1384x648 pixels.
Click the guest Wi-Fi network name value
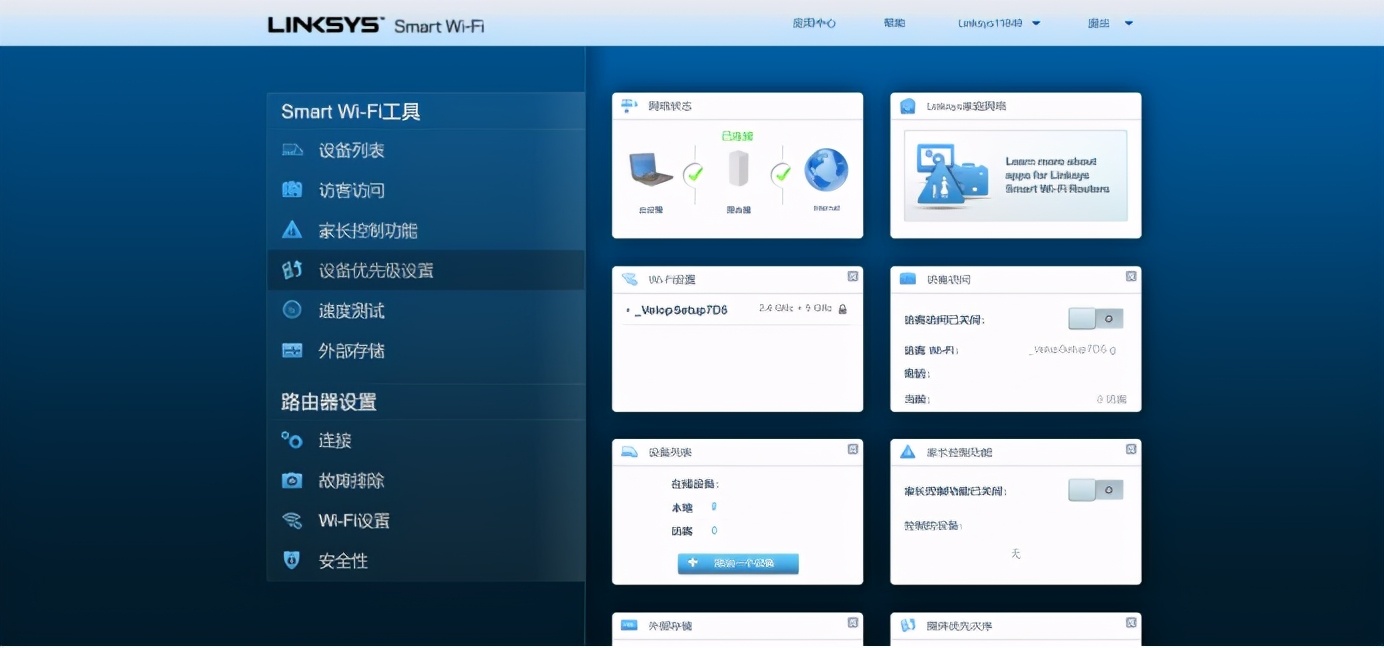1072,350
